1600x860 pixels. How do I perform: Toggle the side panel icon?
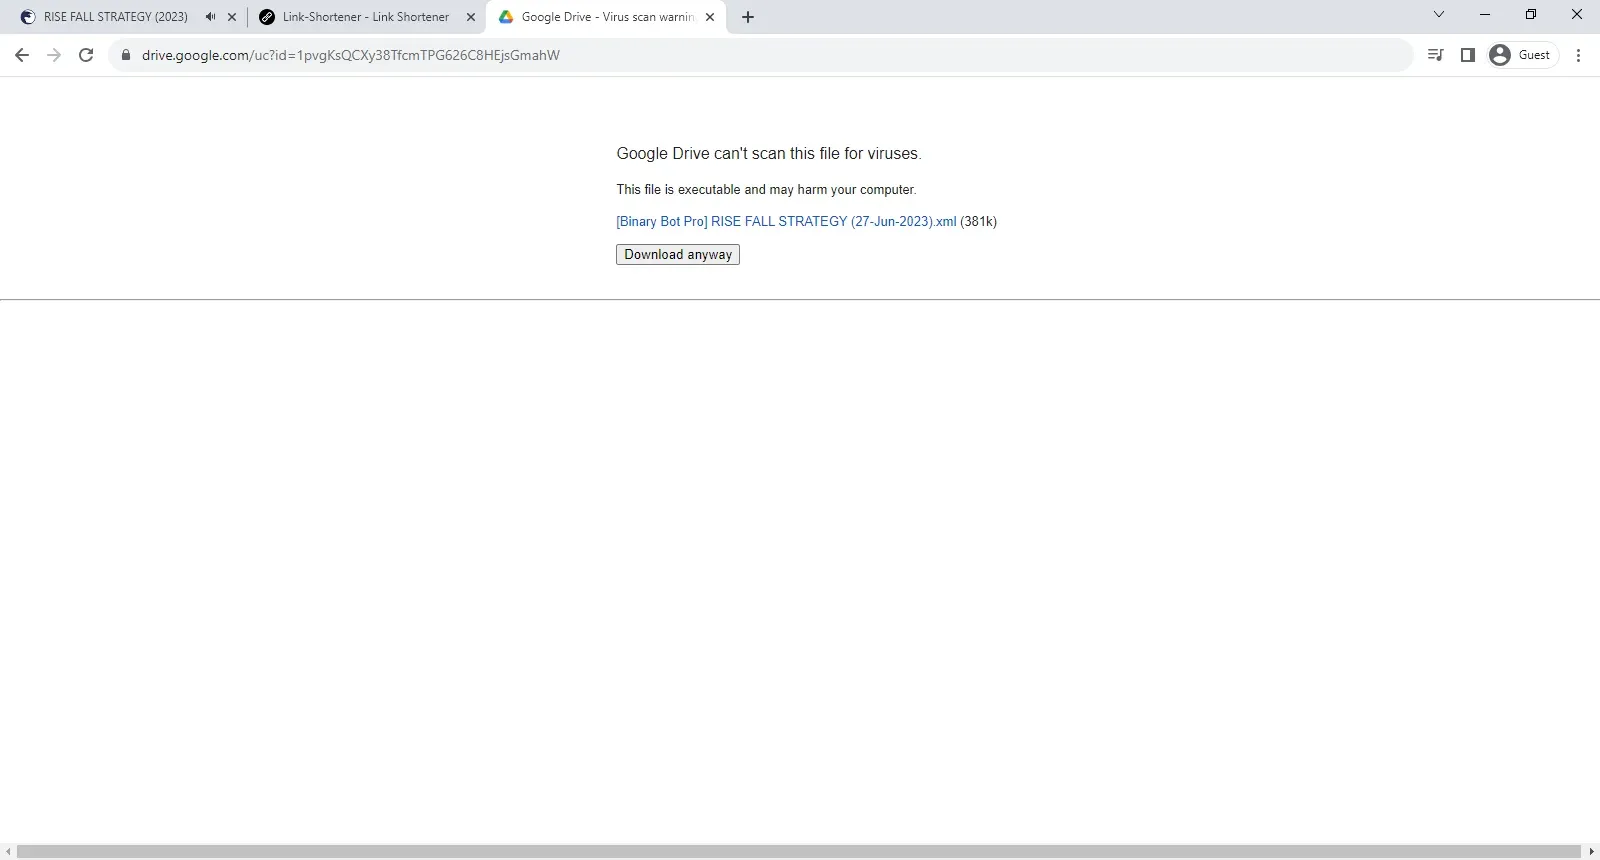pyautogui.click(x=1468, y=55)
